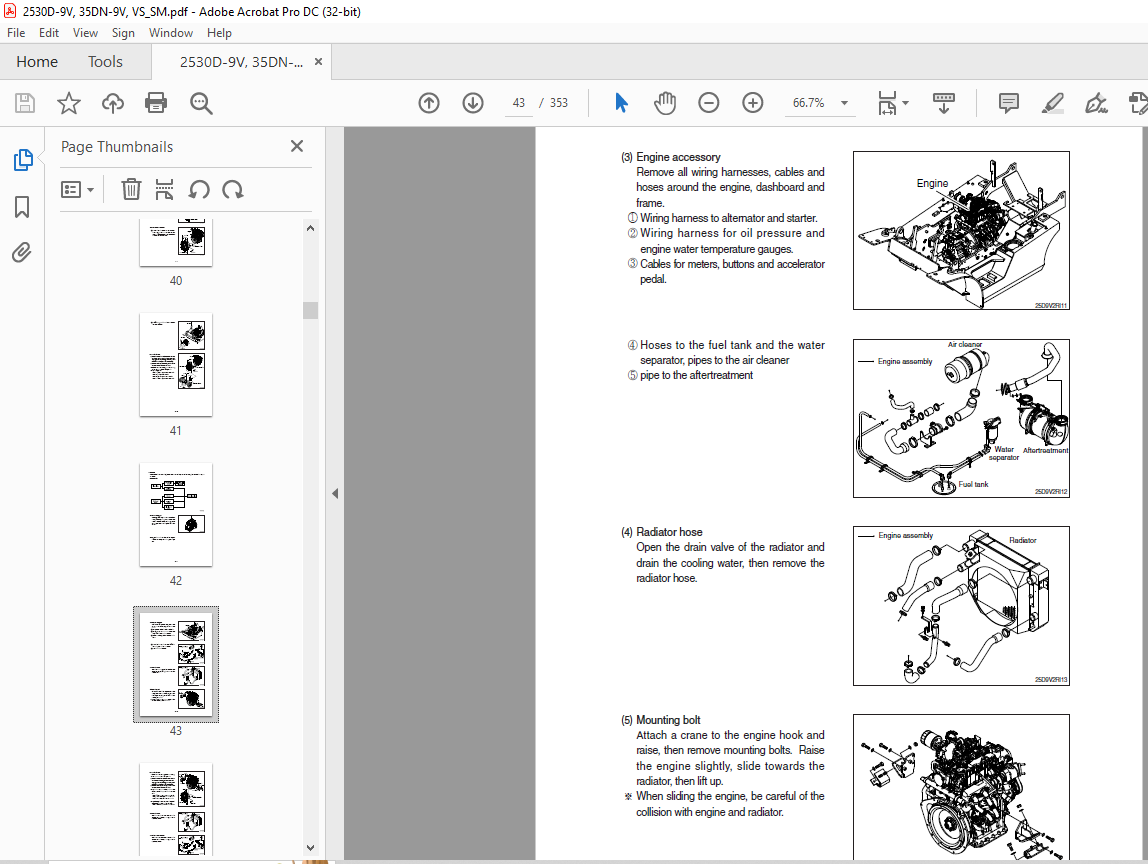Click the 'Mounting bolt' heading text
The width and height of the screenshot is (1148, 864).
pos(668,720)
